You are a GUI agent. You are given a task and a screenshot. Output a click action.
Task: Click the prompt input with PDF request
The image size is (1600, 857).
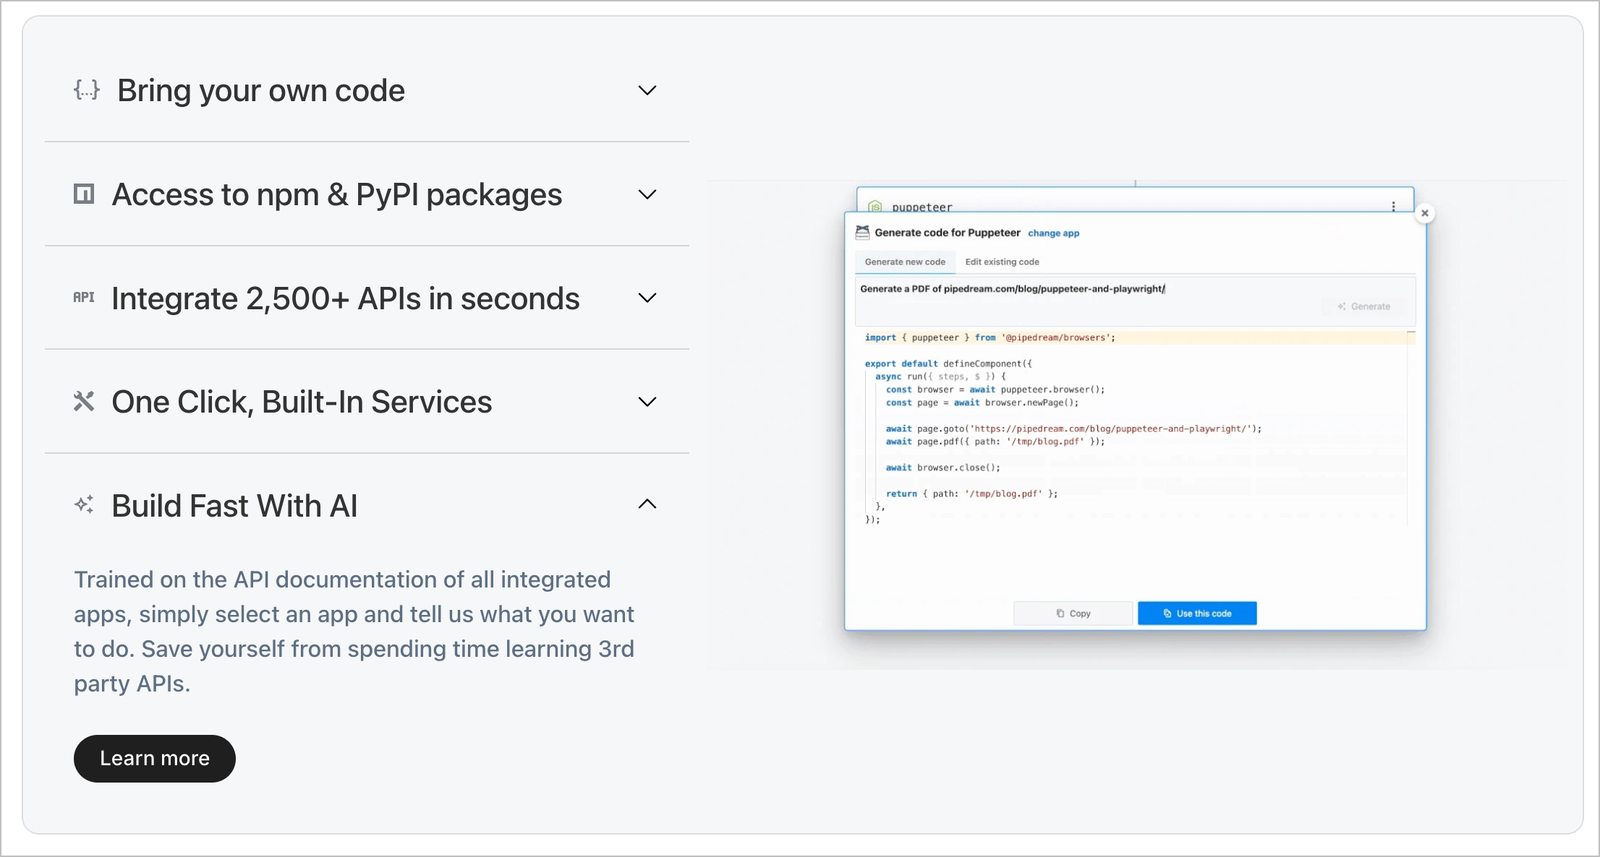[x=1135, y=301]
